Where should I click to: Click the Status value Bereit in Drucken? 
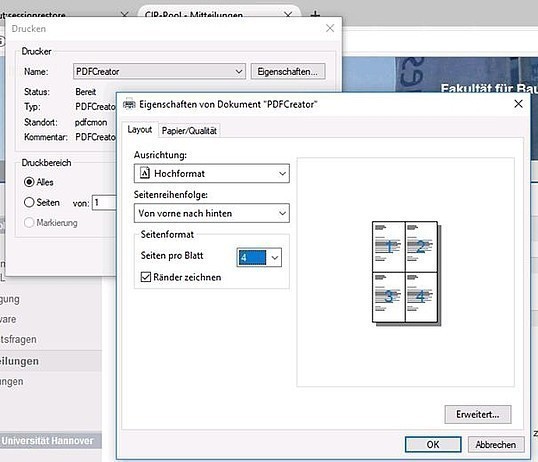[x=85, y=92]
